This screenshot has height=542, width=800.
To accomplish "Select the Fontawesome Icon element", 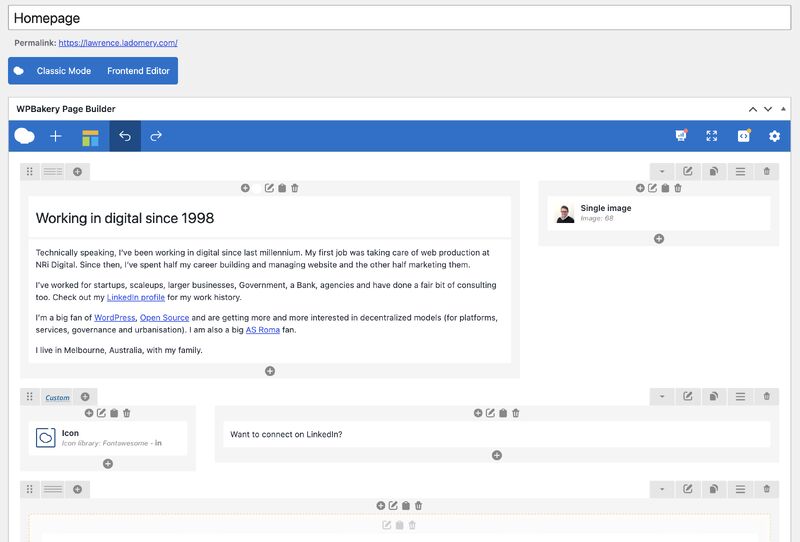I will coord(108,438).
